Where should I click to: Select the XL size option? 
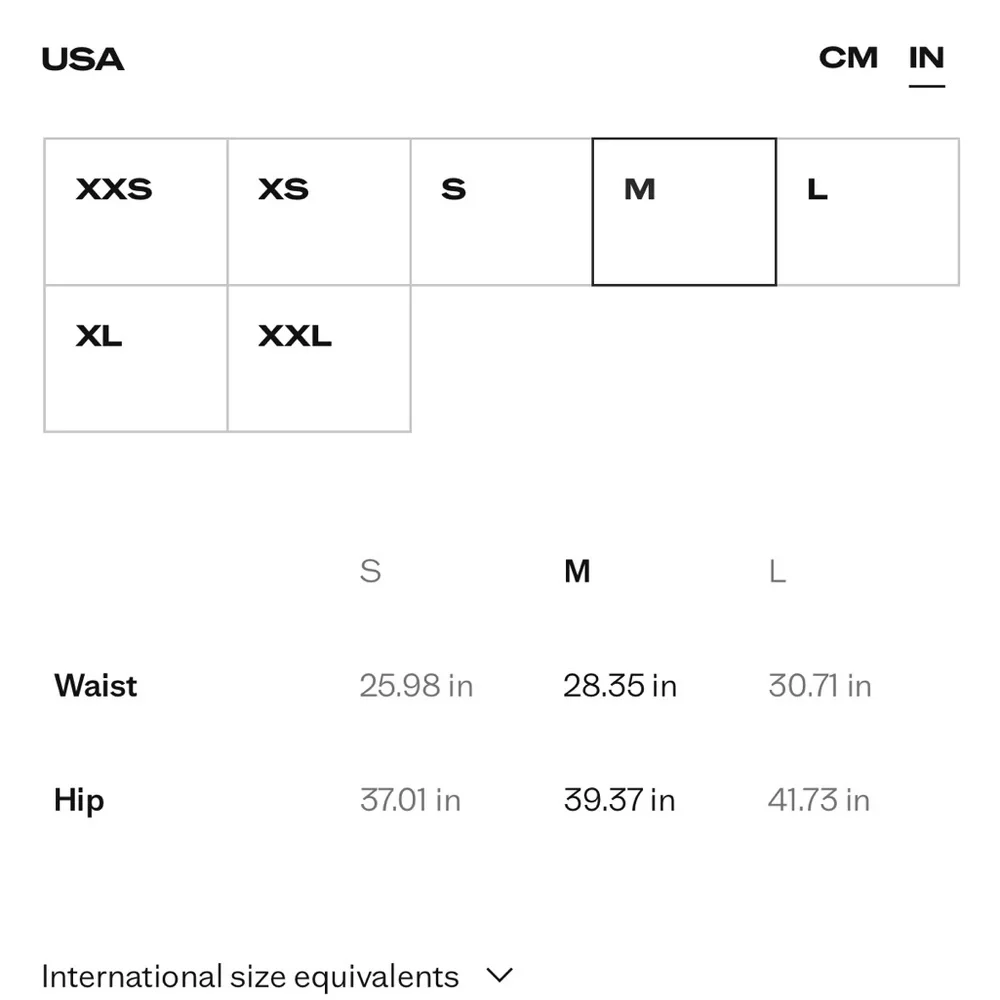click(136, 358)
